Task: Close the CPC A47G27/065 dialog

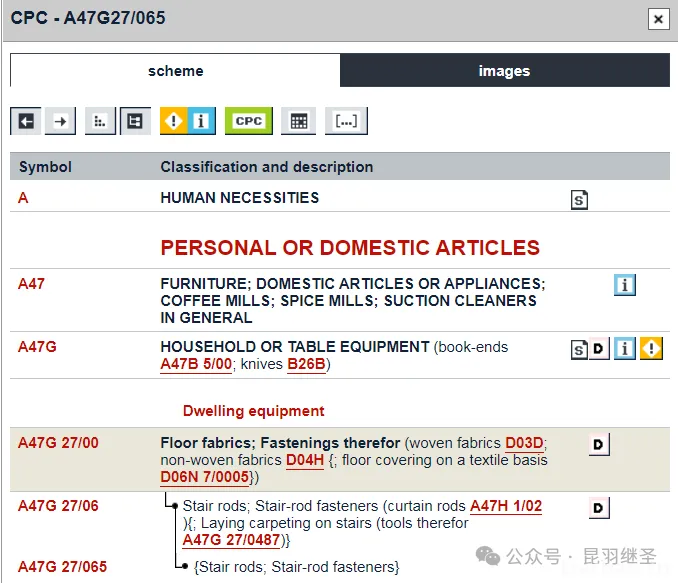Action: coord(657,19)
